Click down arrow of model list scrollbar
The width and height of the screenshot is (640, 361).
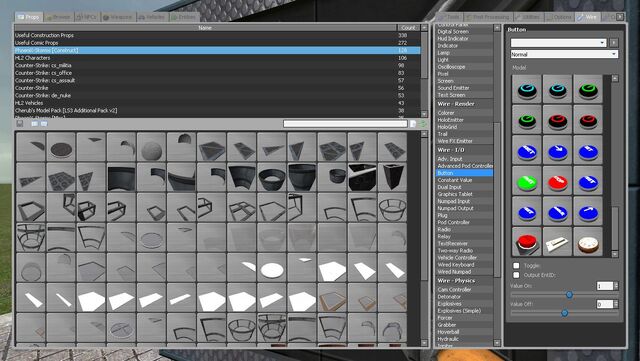tap(615, 254)
